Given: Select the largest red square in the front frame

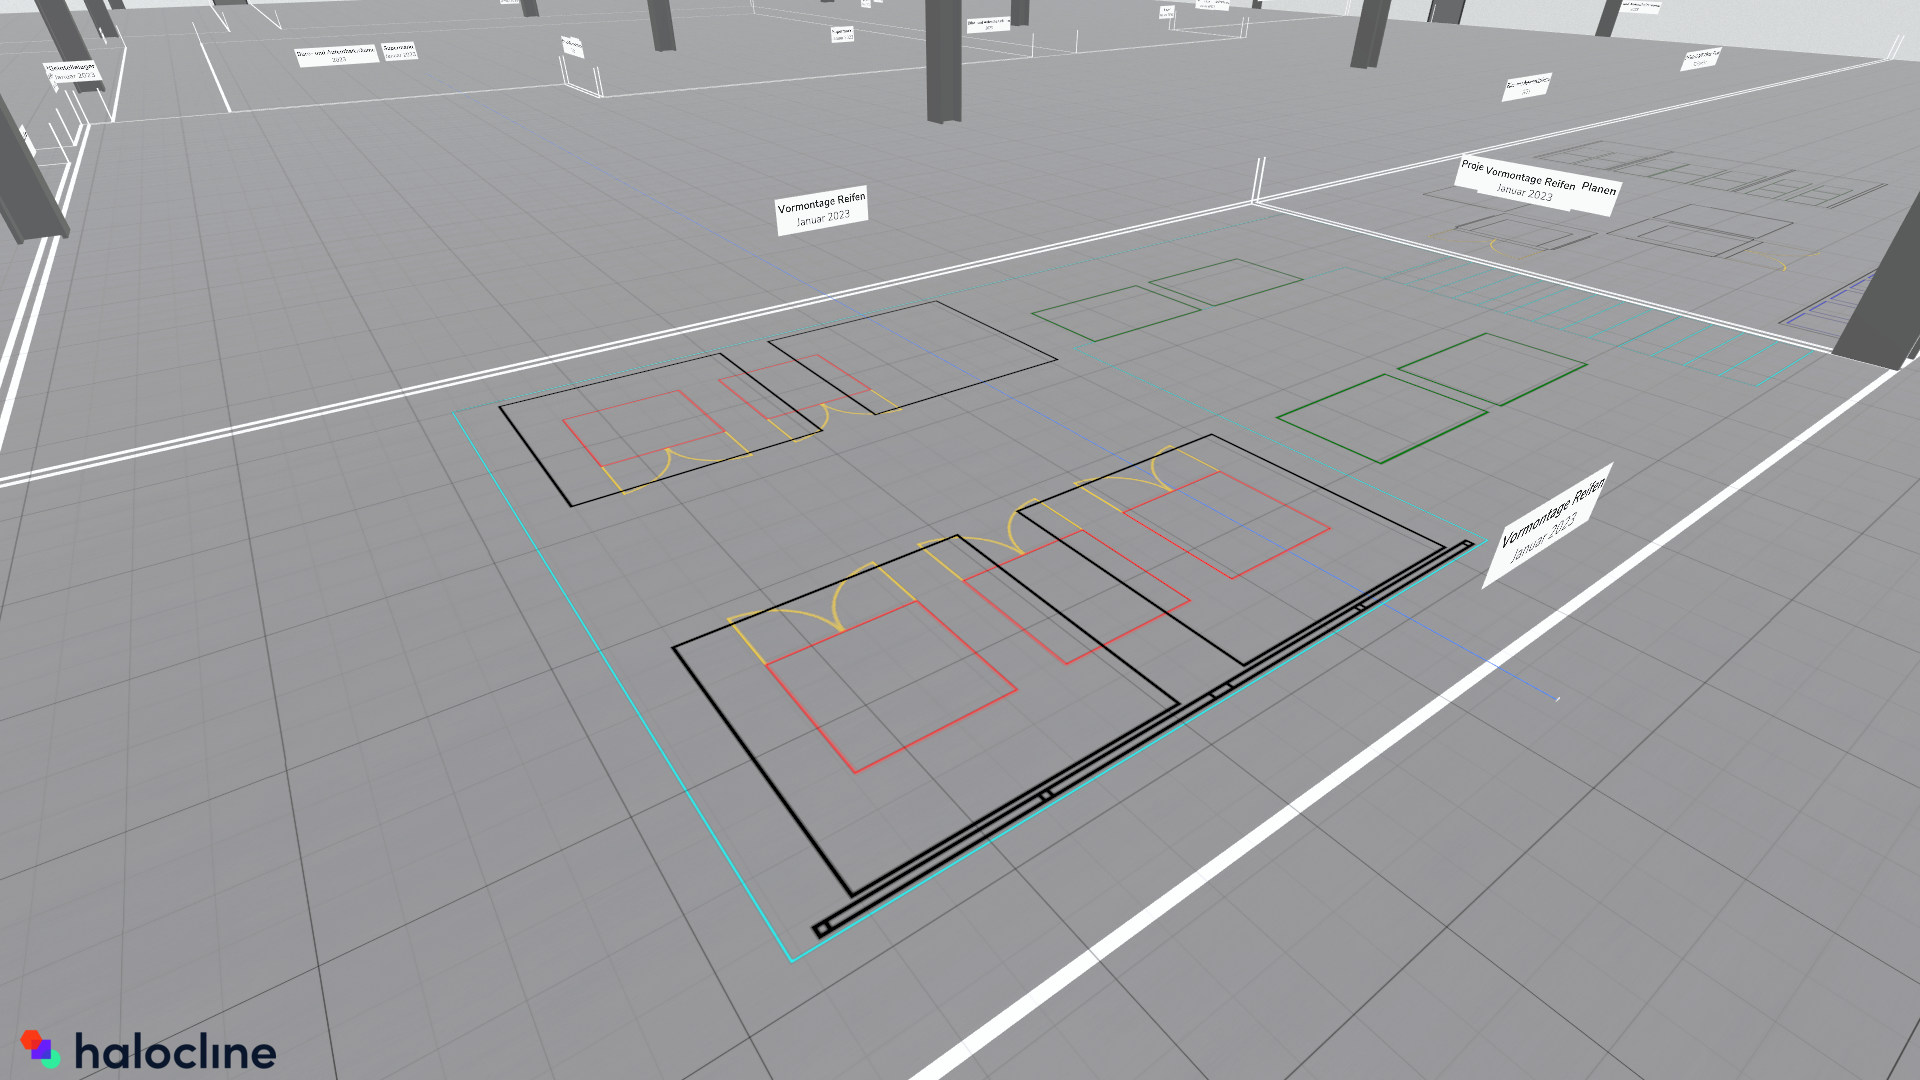Looking at the screenshot, I should click(891, 686).
